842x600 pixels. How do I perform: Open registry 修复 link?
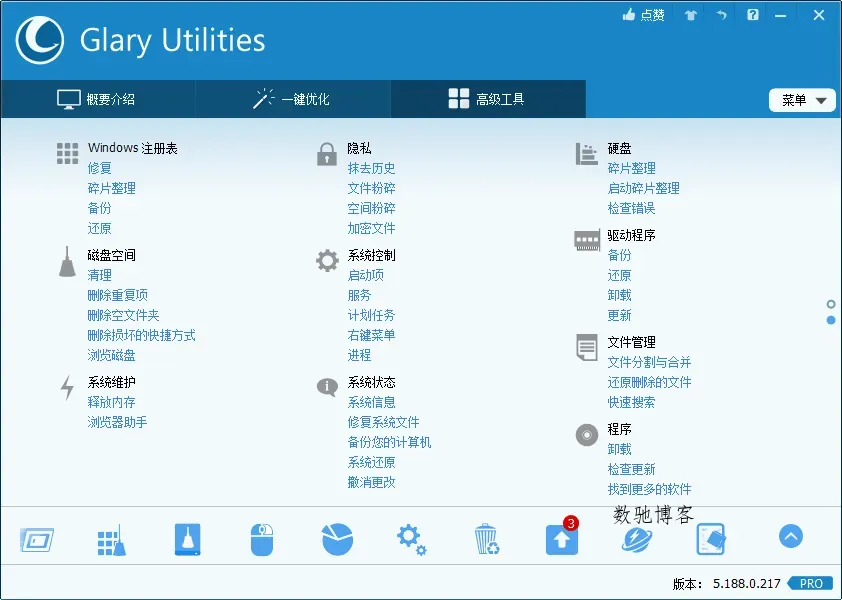click(x=99, y=168)
